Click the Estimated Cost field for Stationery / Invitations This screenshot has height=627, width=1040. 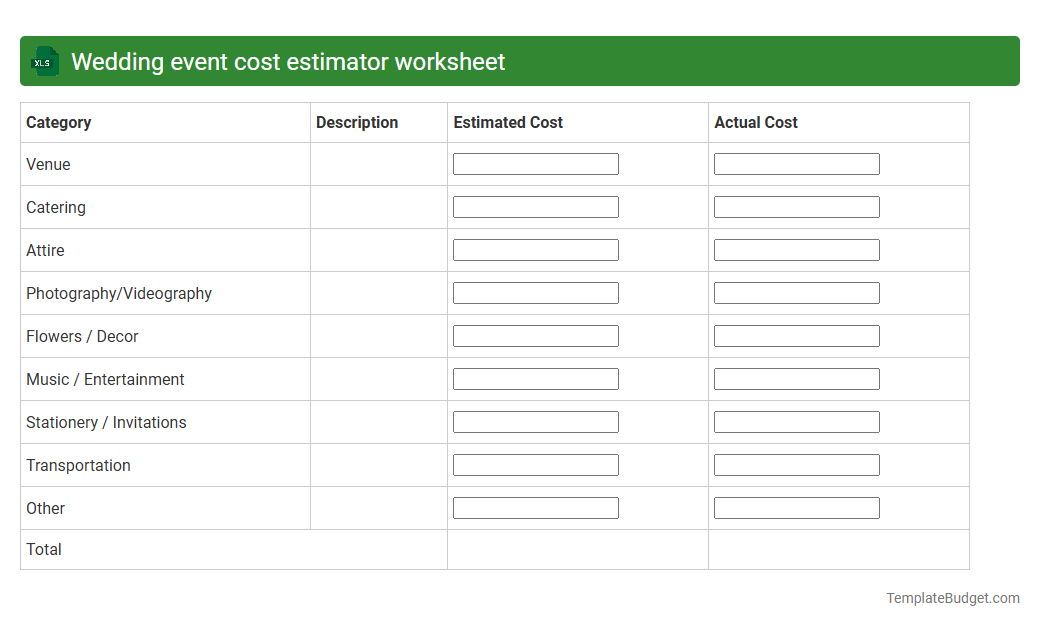(535, 421)
